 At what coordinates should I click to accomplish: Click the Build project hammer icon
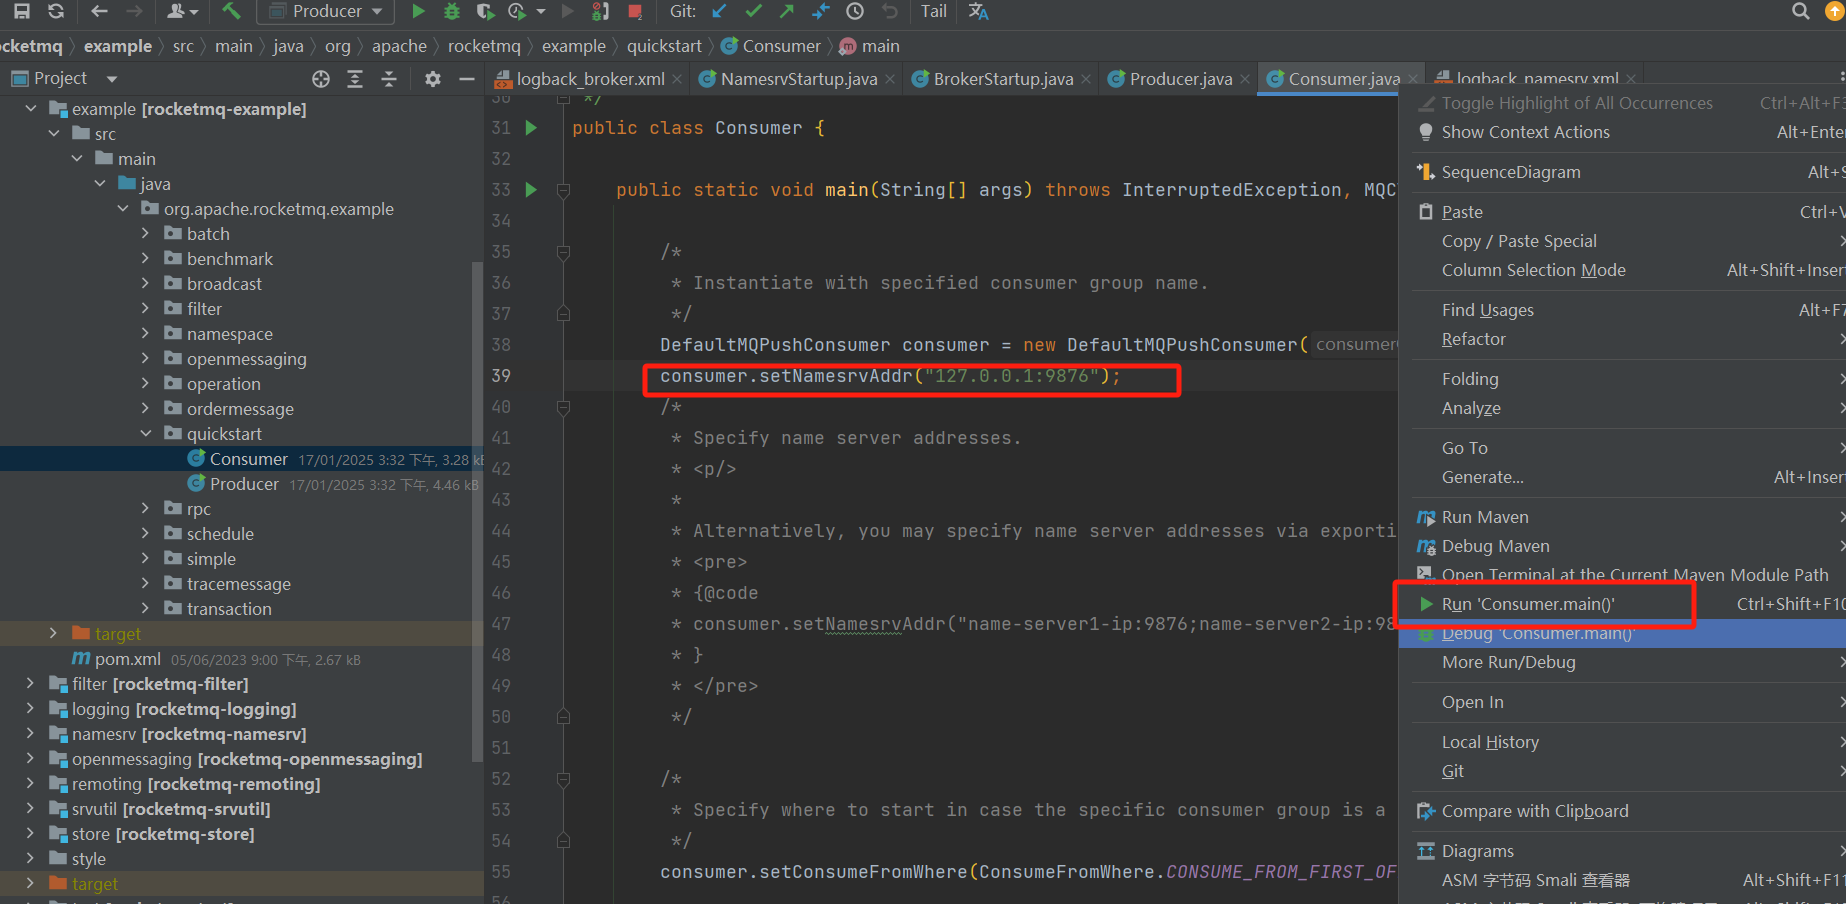point(231,11)
